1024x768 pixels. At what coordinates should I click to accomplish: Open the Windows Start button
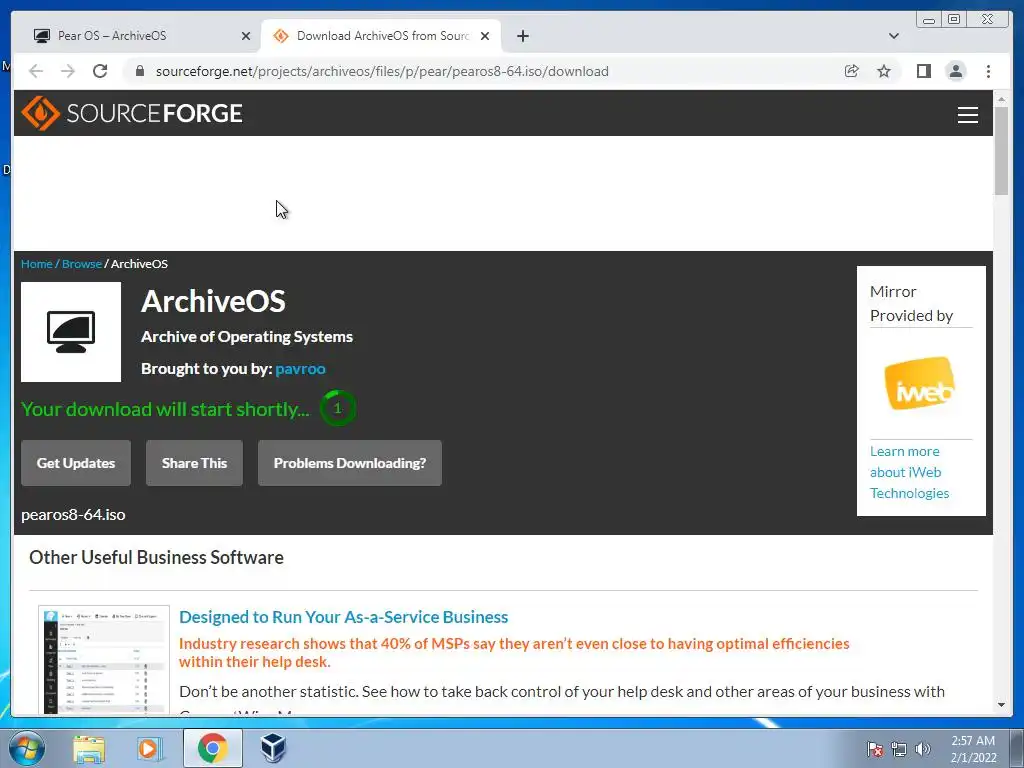click(27, 748)
